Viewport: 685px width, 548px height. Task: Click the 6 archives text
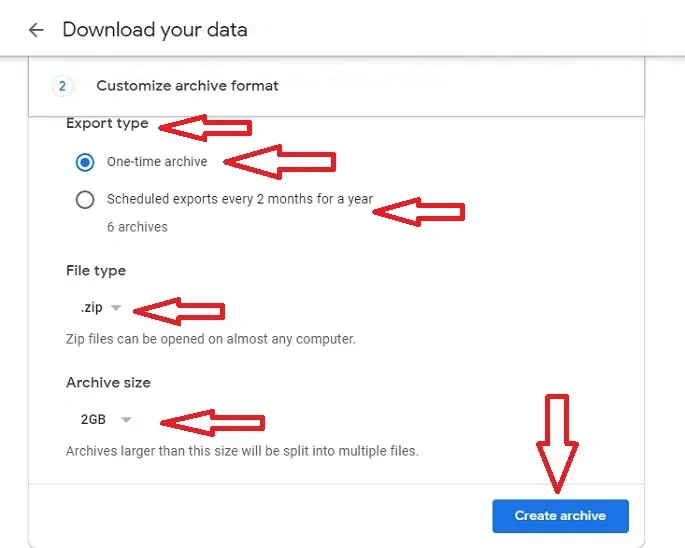[x=137, y=227]
